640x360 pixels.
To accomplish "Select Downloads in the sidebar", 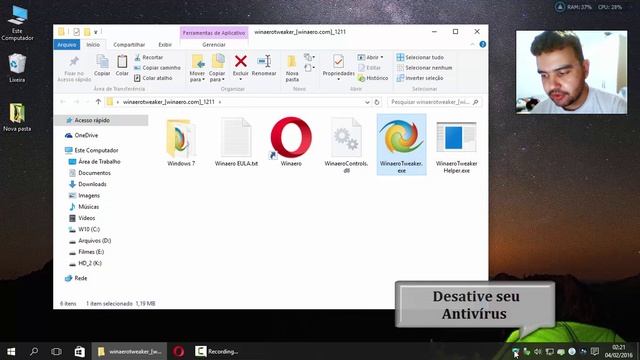I will click(x=88, y=184).
